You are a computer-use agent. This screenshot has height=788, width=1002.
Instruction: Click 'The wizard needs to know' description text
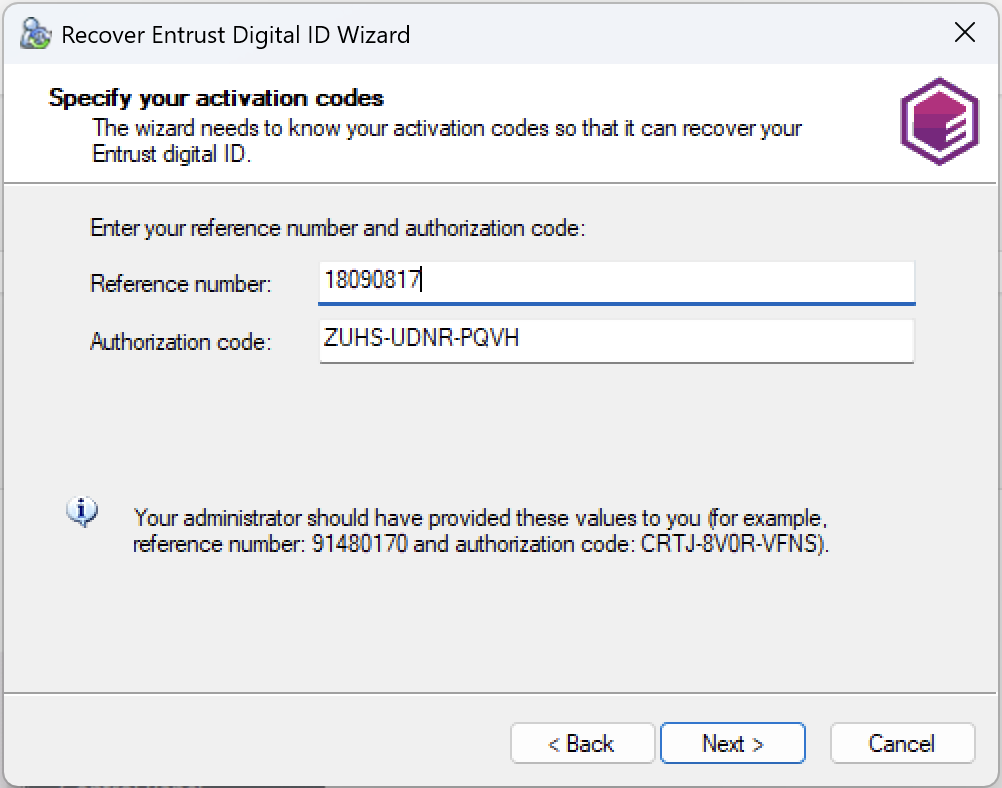pyautogui.click(x=447, y=129)
